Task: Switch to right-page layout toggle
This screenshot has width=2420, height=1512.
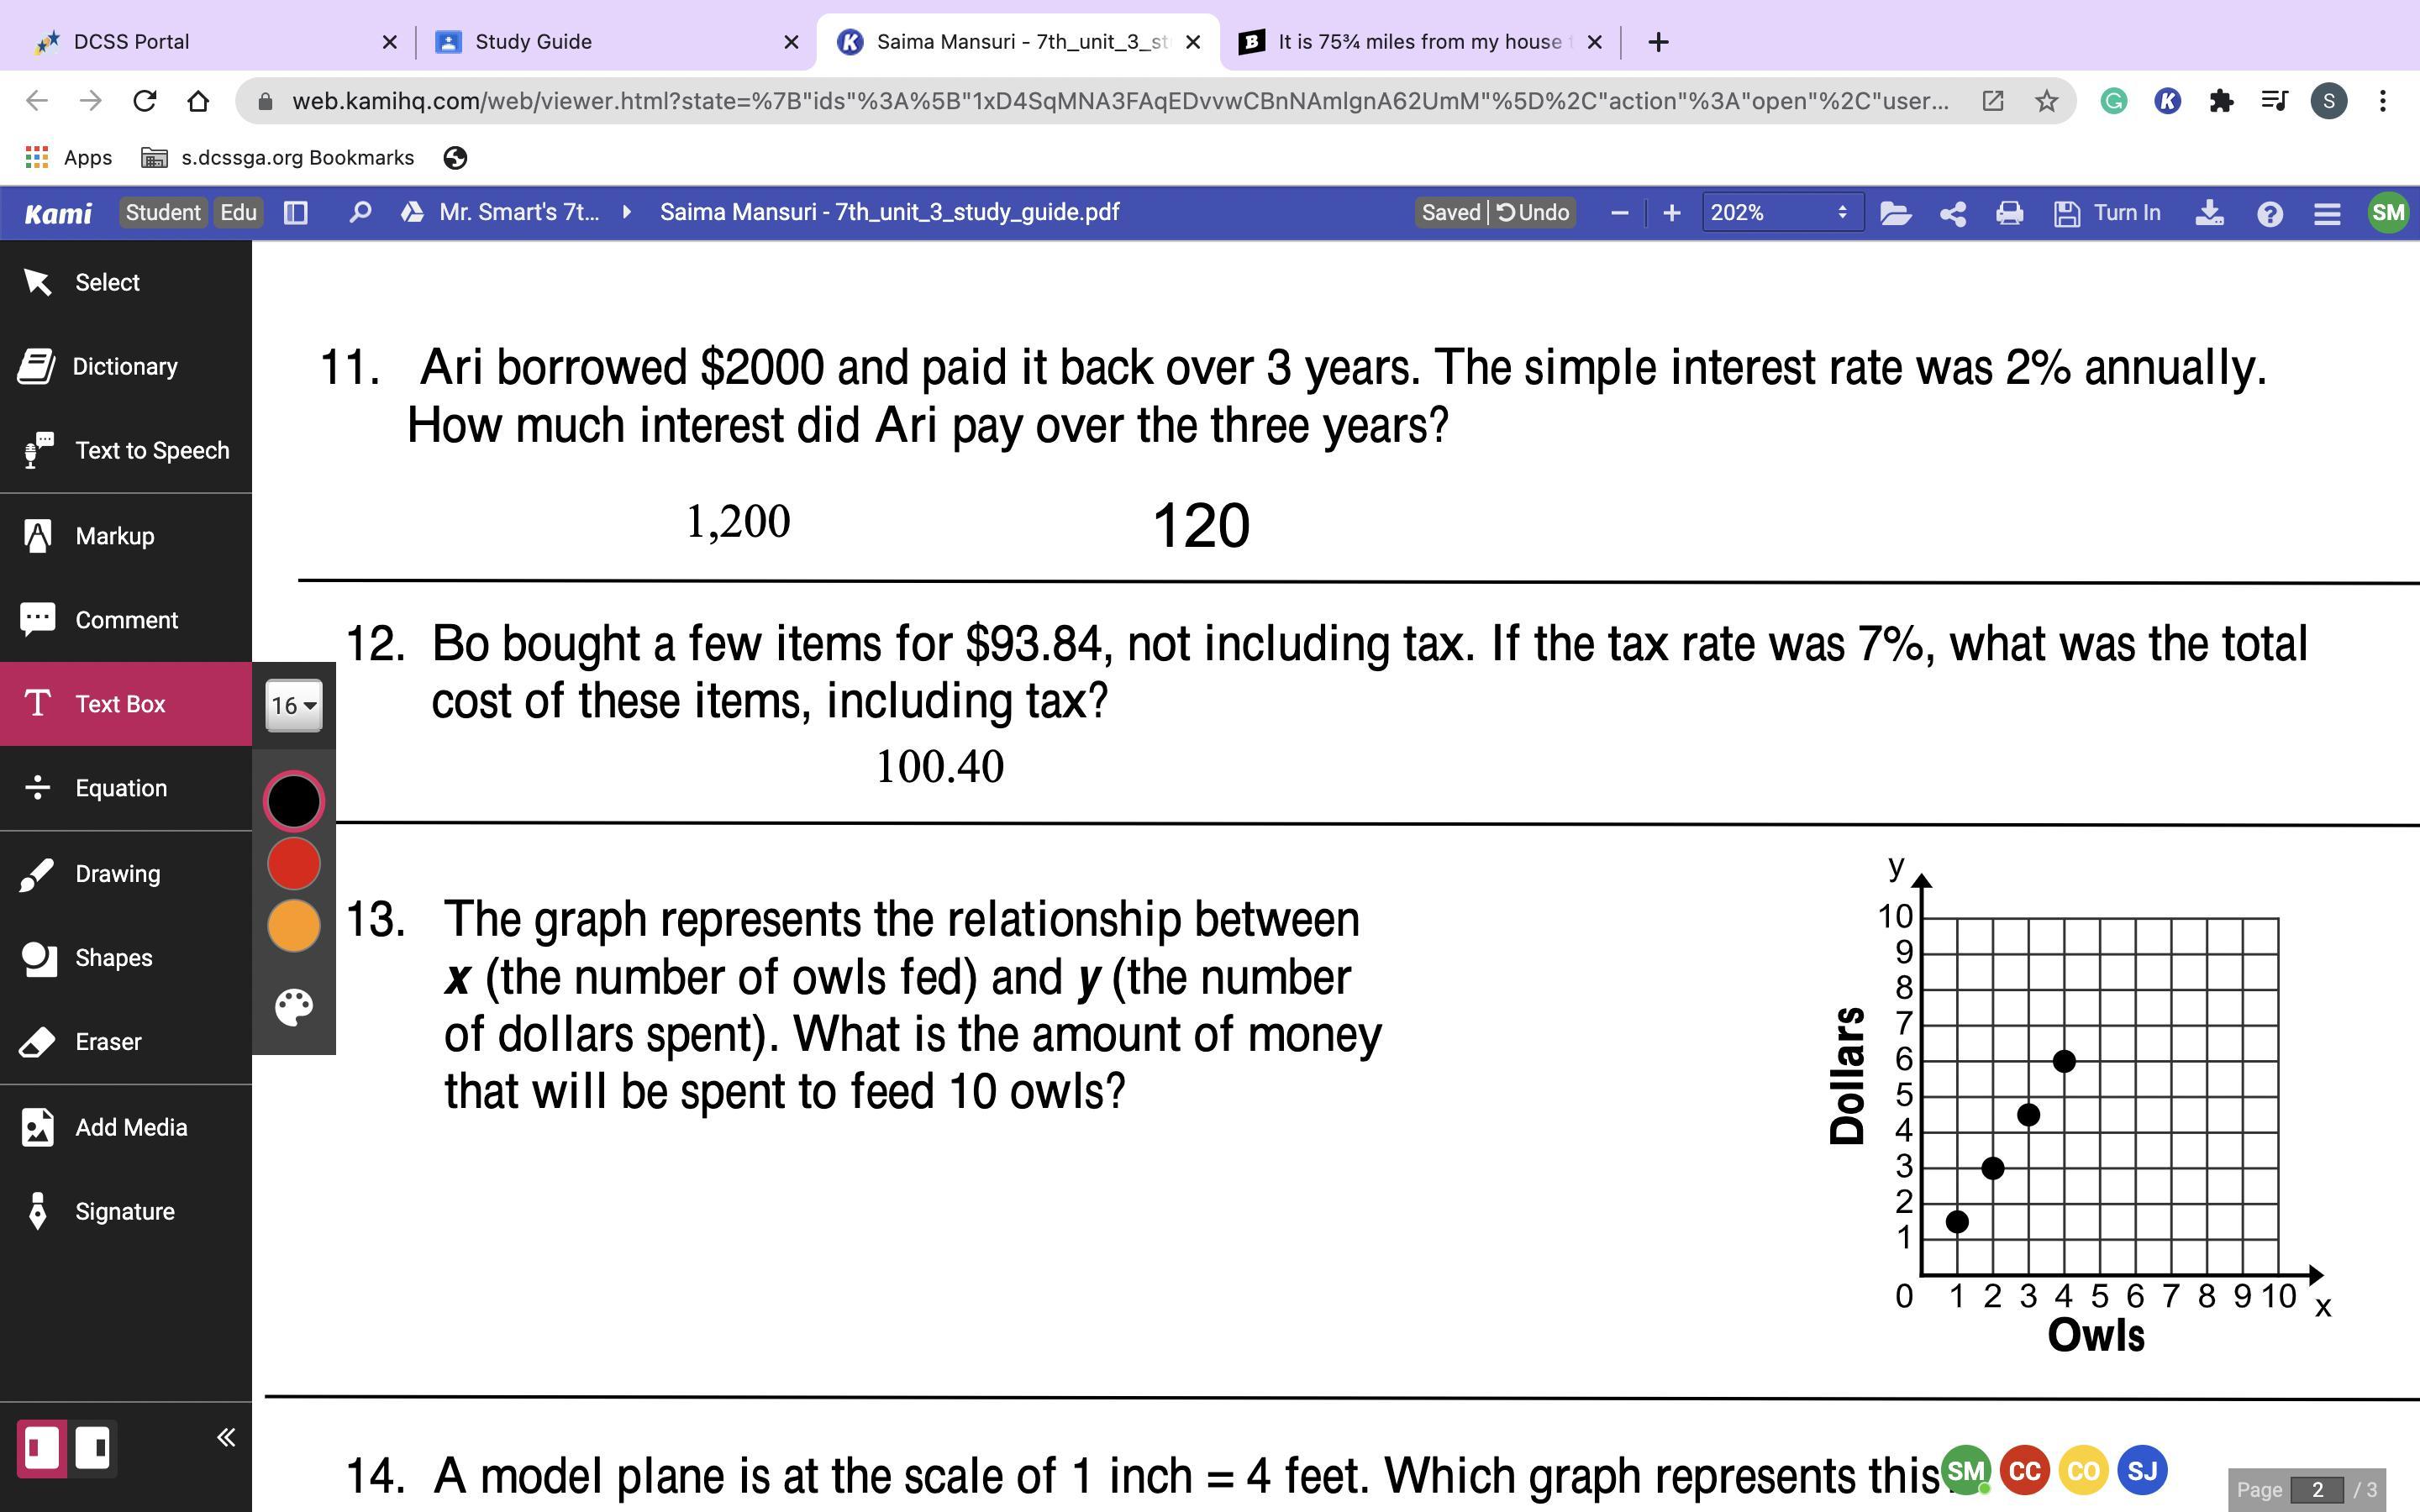Action: (x=93, y=1447)
